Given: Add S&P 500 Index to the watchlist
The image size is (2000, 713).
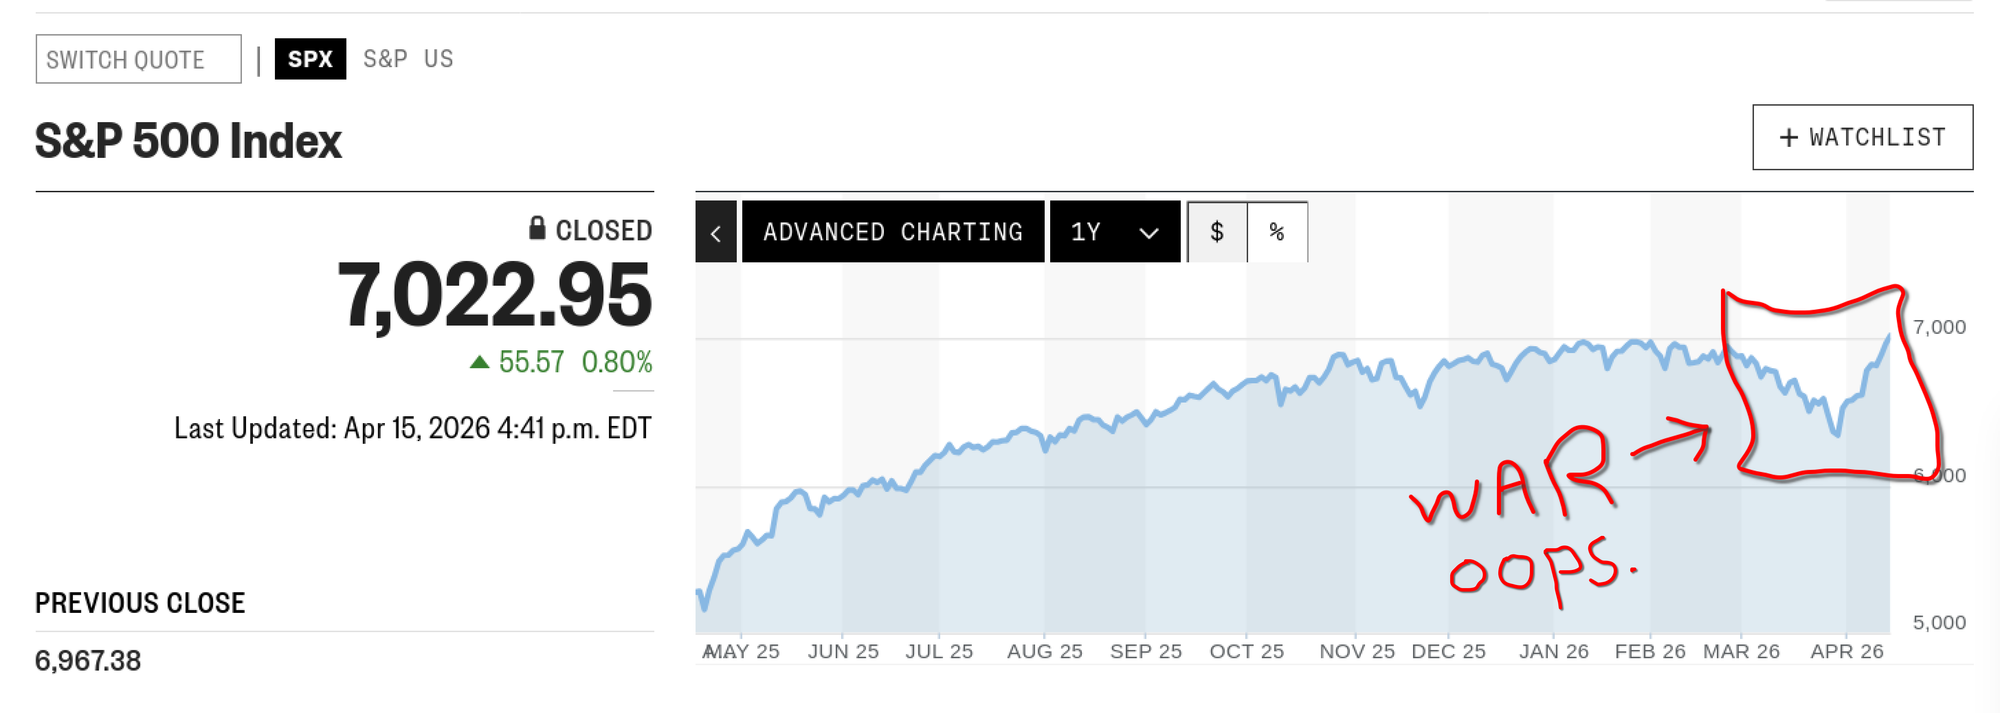Looking at the screenshot, I should (x=1862, y=137).
